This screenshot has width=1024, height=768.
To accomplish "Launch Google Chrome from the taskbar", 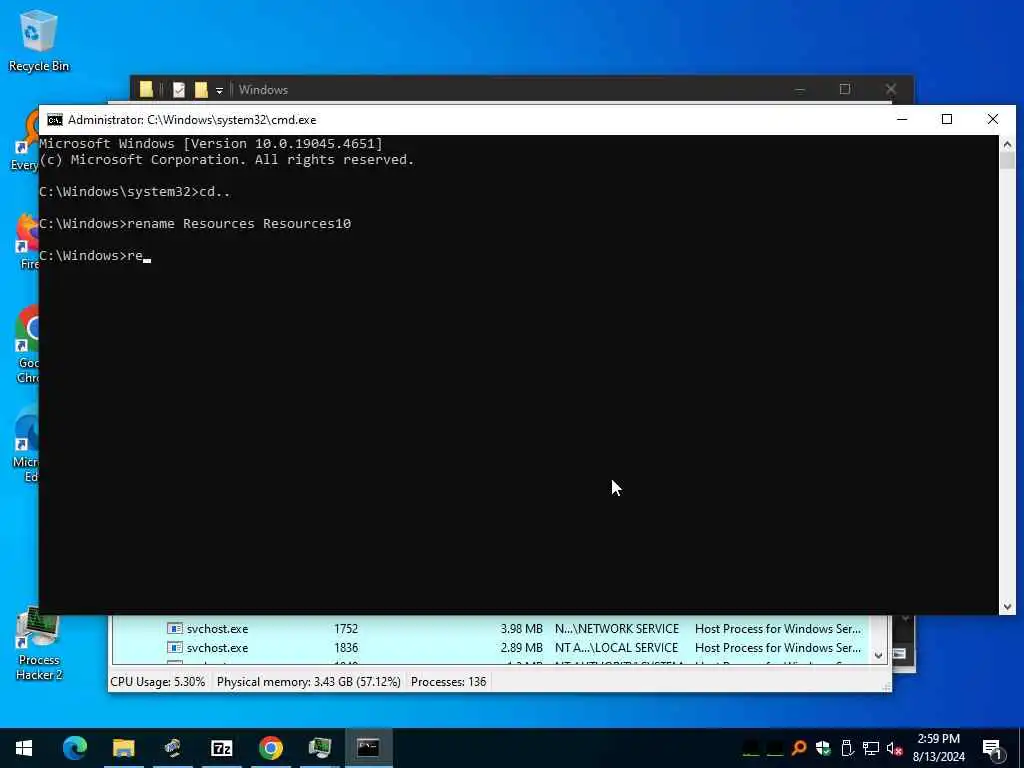I will (270, 748).
